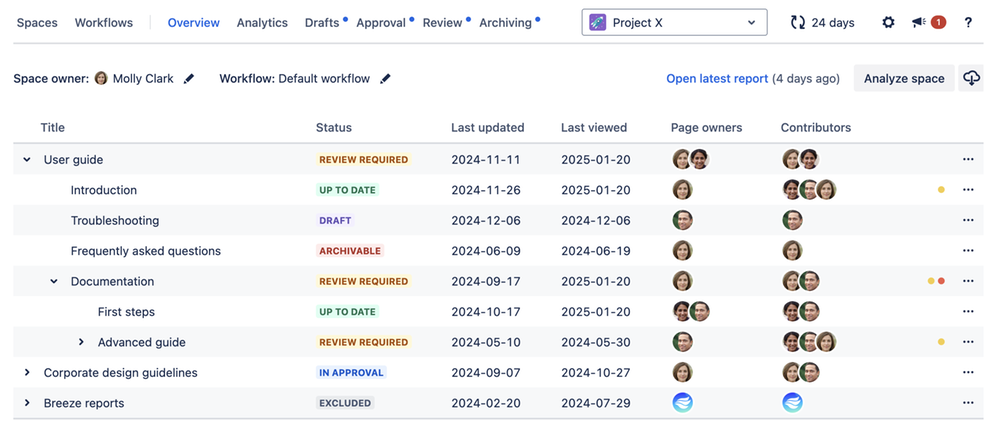Screen dimensions: 999x432
Task: Open the User guide row more actions menu
Action: click(x=968, y=159)
